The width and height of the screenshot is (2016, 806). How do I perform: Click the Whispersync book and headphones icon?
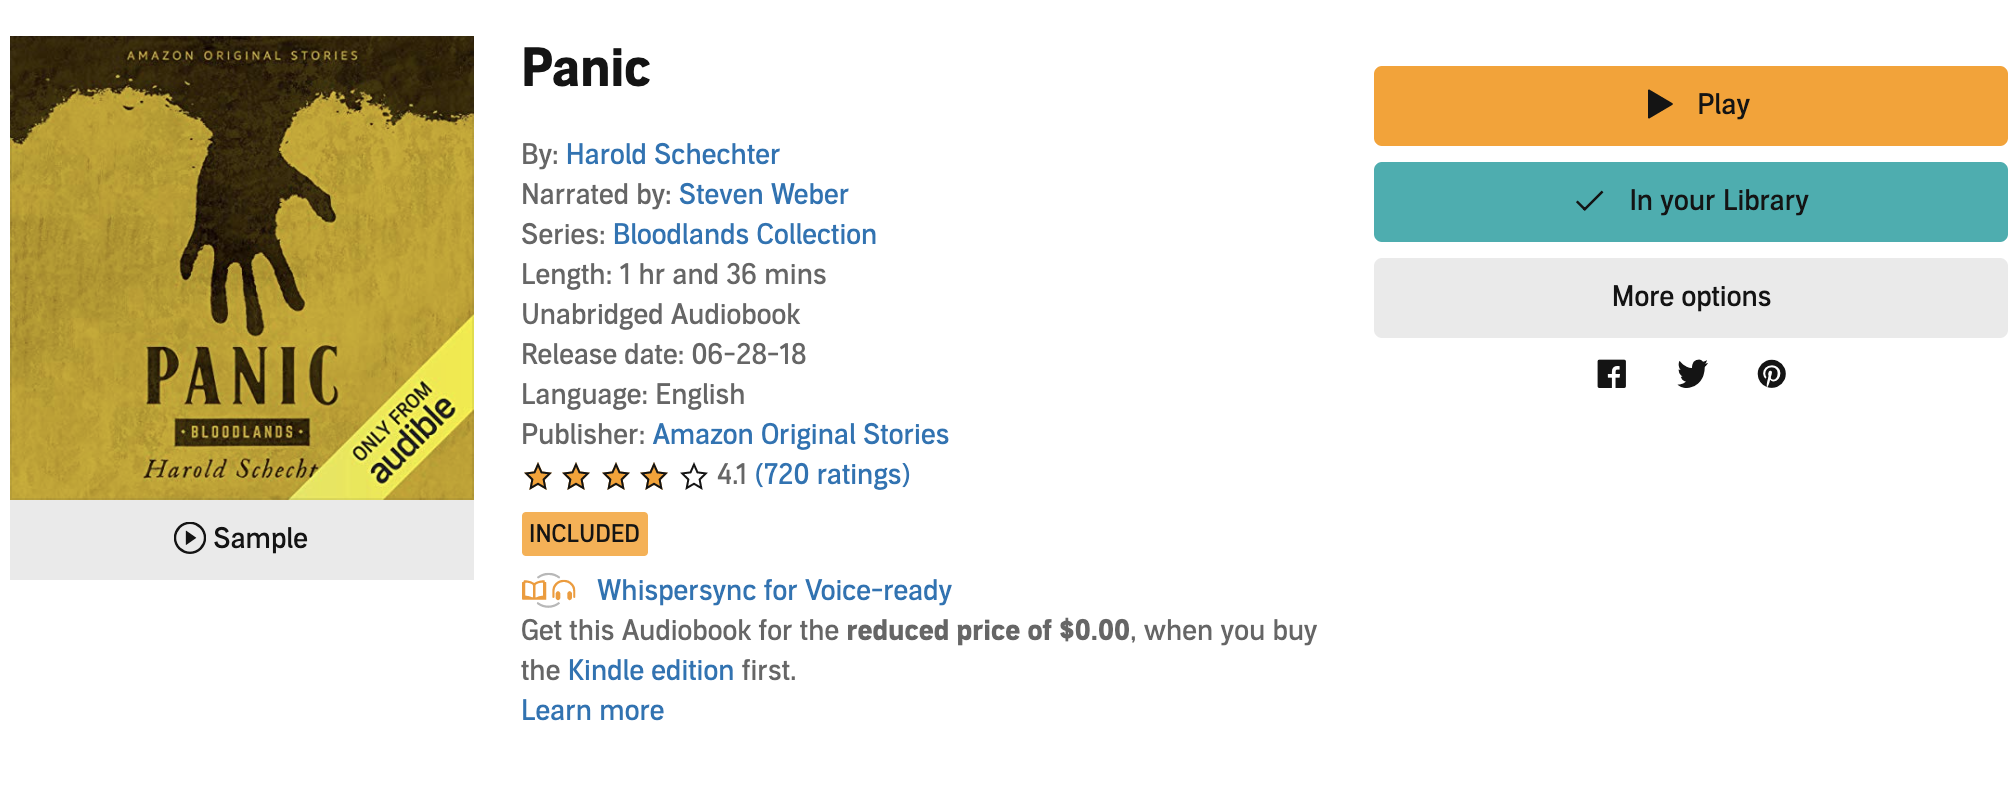click(548, 591)
